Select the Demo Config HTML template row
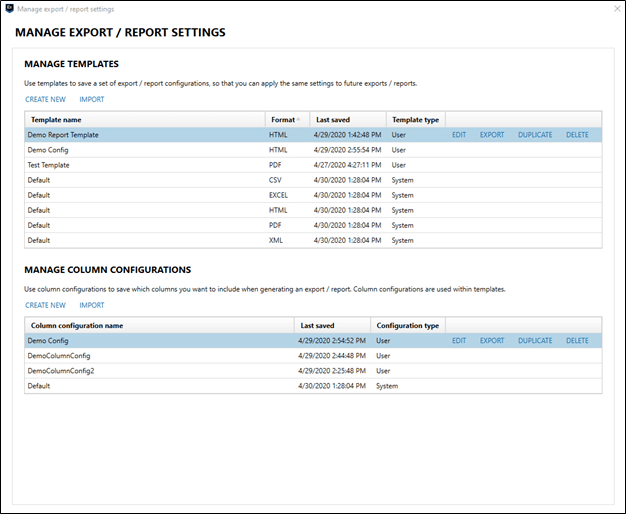Image resolution: width=626 pixels, height=514 pixels. pyautogui.click(x=313, y=150)
